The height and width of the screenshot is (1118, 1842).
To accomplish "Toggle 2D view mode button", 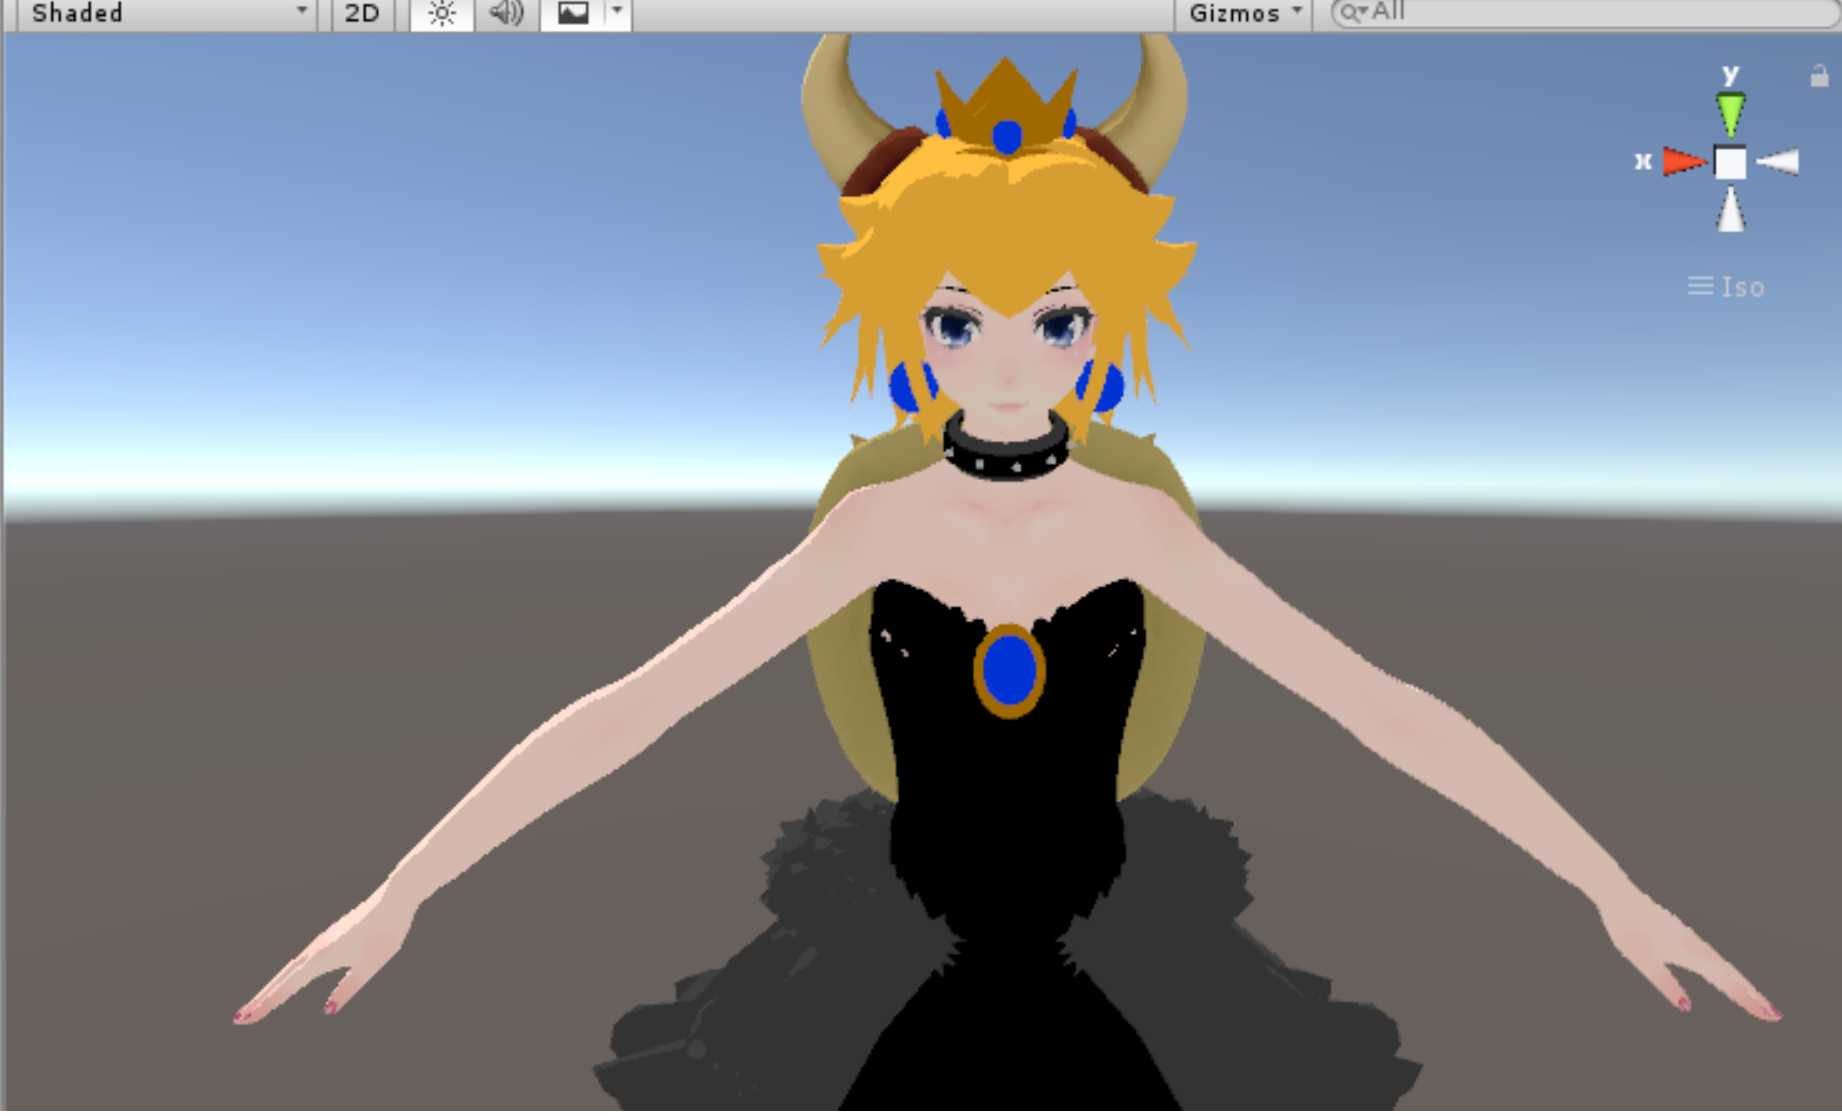I will (x=361, y=14).
